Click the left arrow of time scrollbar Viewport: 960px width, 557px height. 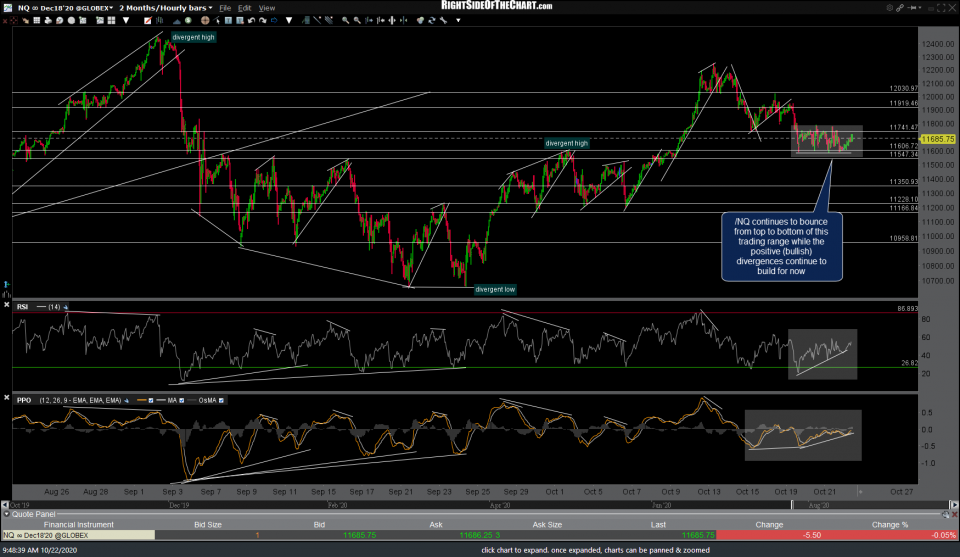click(5, 505)
